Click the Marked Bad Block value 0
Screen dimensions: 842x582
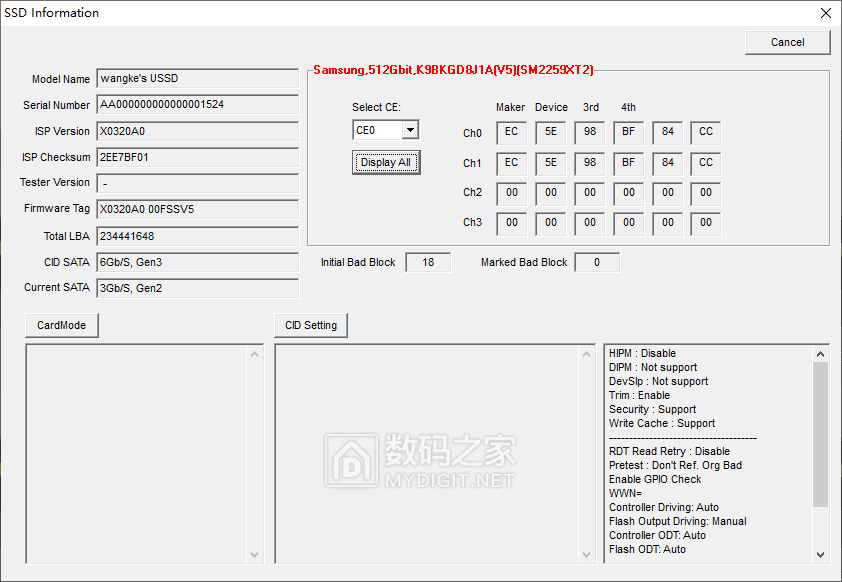pyautogui.click(x=597, y=263)
